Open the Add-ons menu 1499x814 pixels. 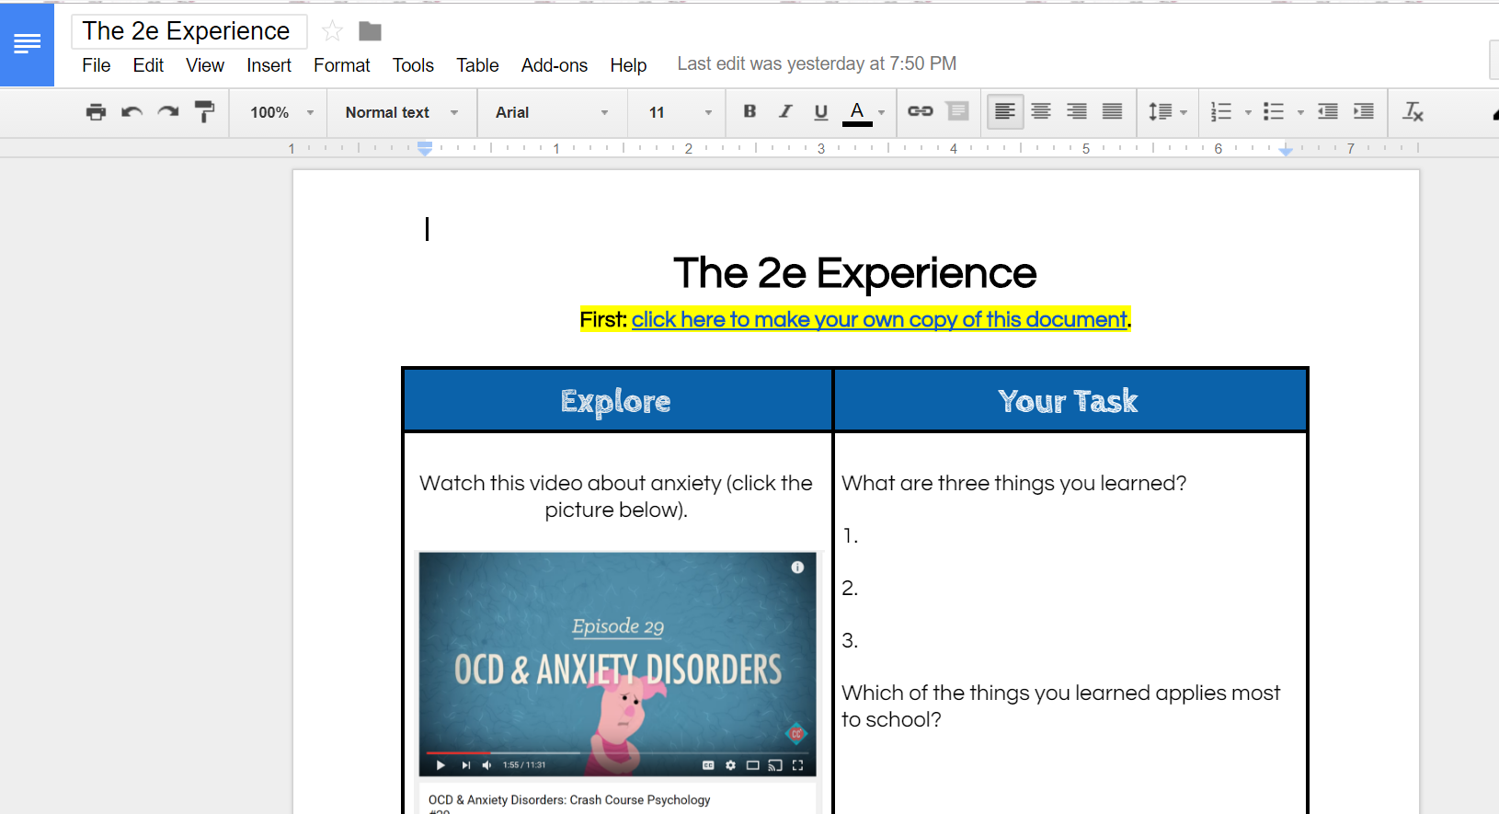(x=554, y=66)
